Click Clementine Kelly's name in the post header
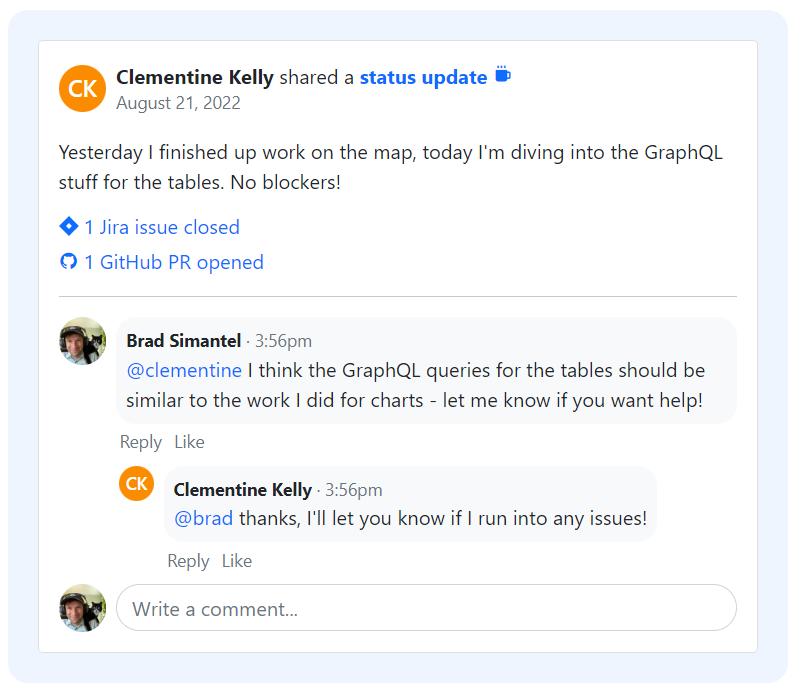Screen dimensions: 794x688 [195, 77]
